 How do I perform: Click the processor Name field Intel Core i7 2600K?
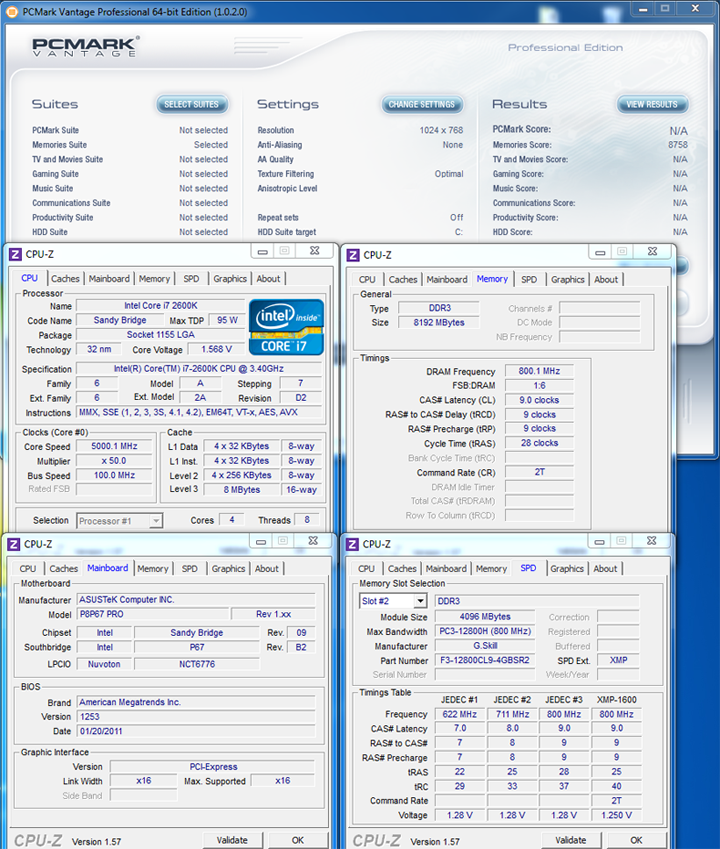(161, 306)
